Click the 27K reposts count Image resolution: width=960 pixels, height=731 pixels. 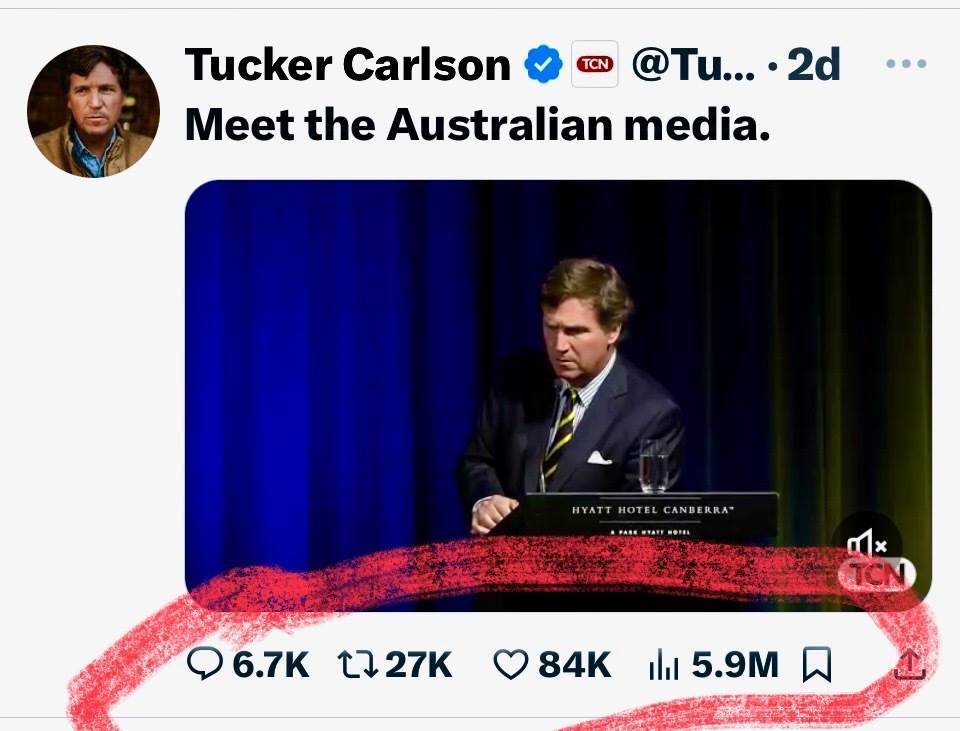coord(418,665)
